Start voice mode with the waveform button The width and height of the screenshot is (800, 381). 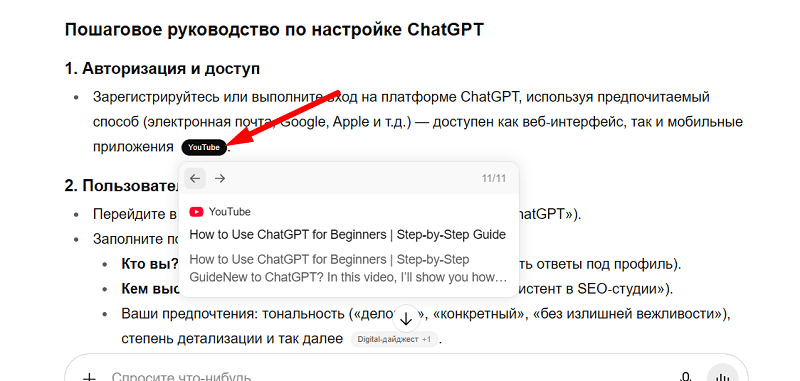point(722,375)
